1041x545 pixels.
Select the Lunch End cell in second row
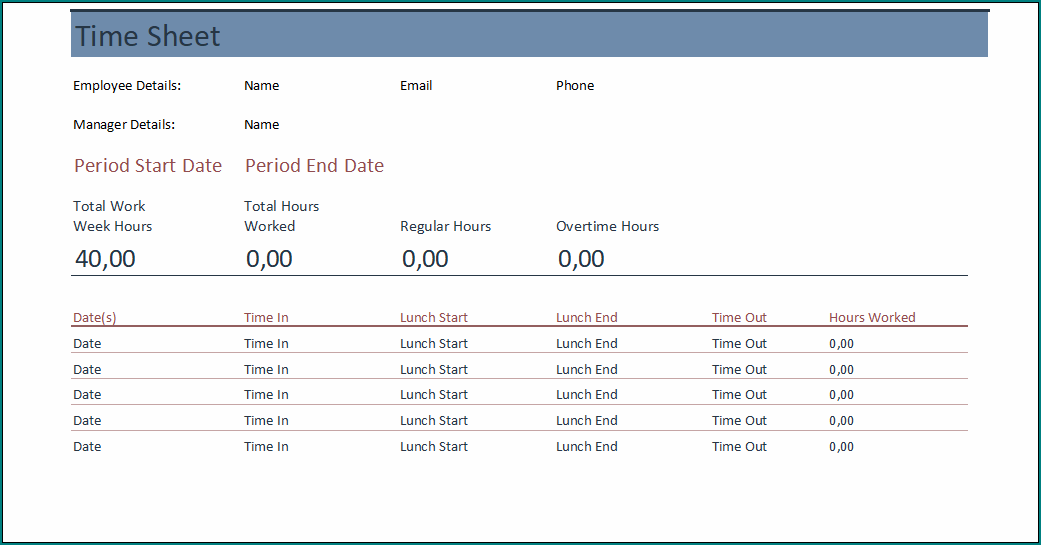pyautogui.click(x=587, y=370)
